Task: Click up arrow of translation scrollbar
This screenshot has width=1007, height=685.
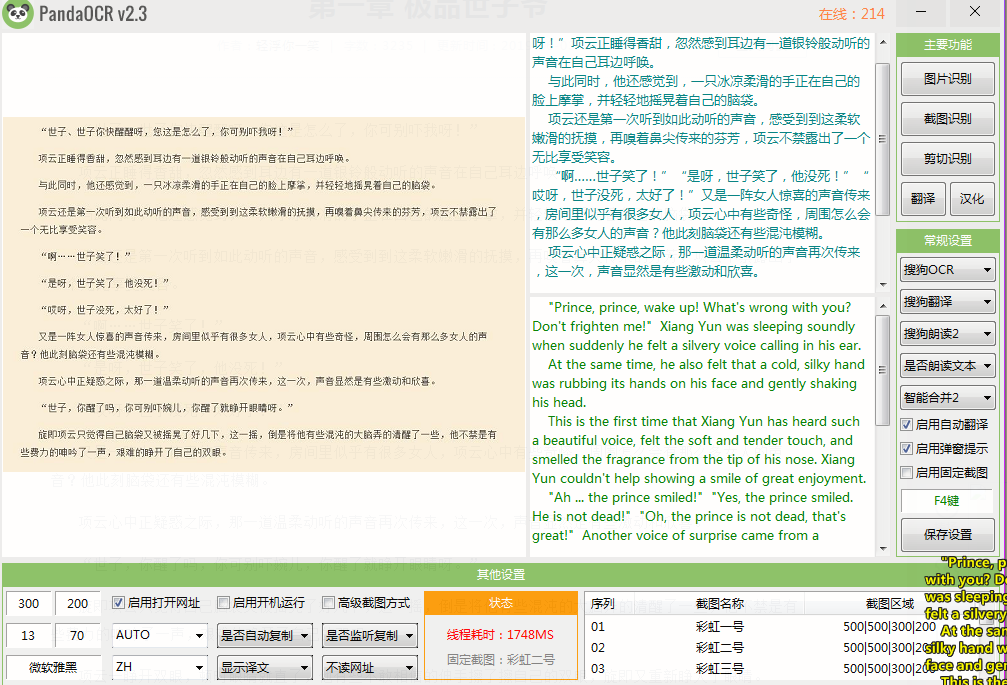Action: (x=883, y=306)
